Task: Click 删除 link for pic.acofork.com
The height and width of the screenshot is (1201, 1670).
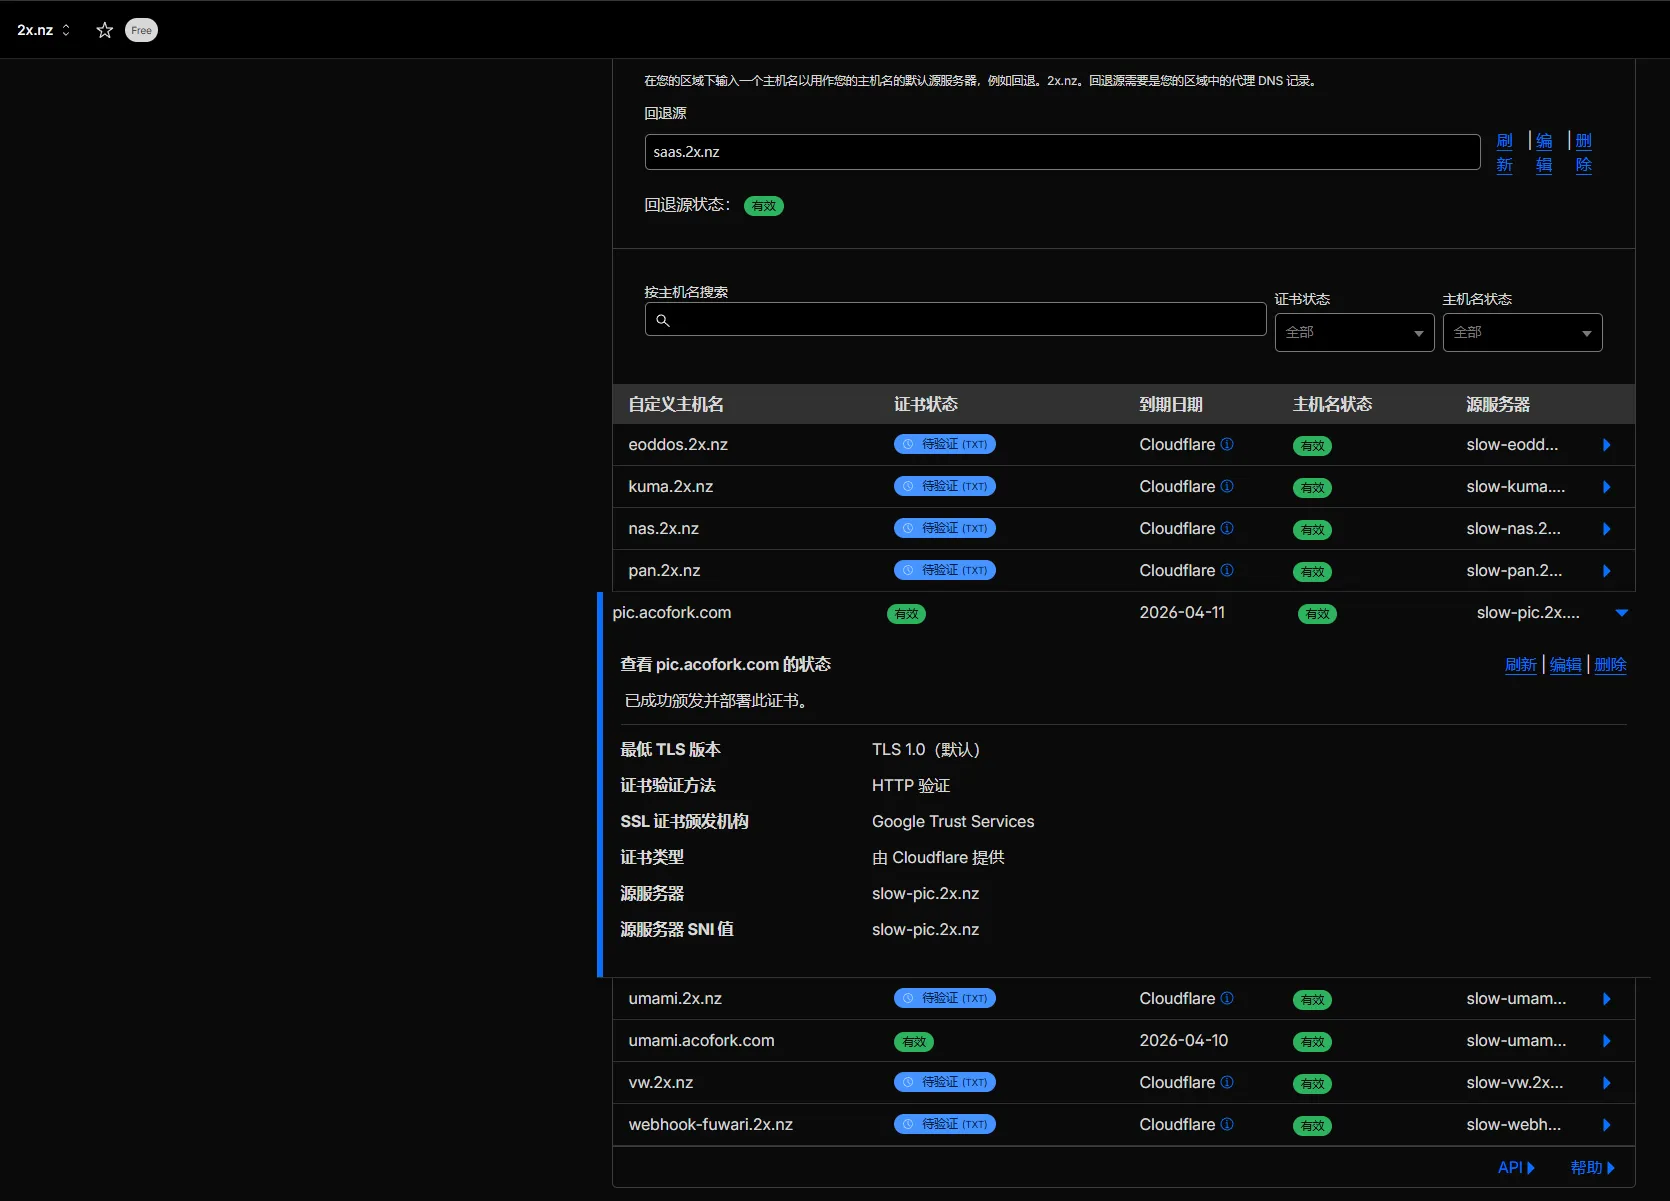Action: 1610,665
